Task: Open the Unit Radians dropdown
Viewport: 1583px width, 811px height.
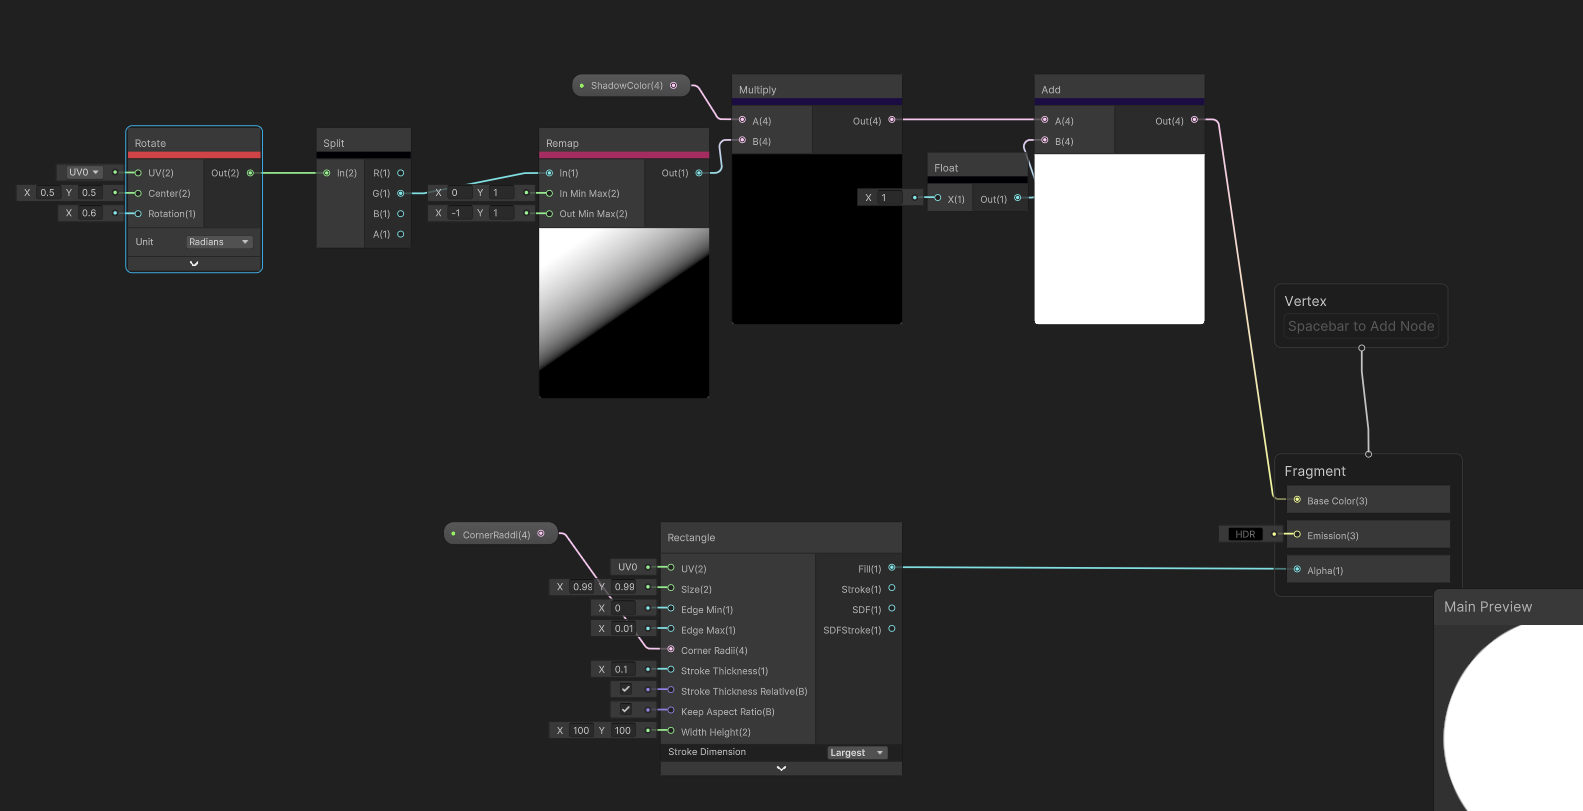Action: pyautogui.click(x=219, y=242)
